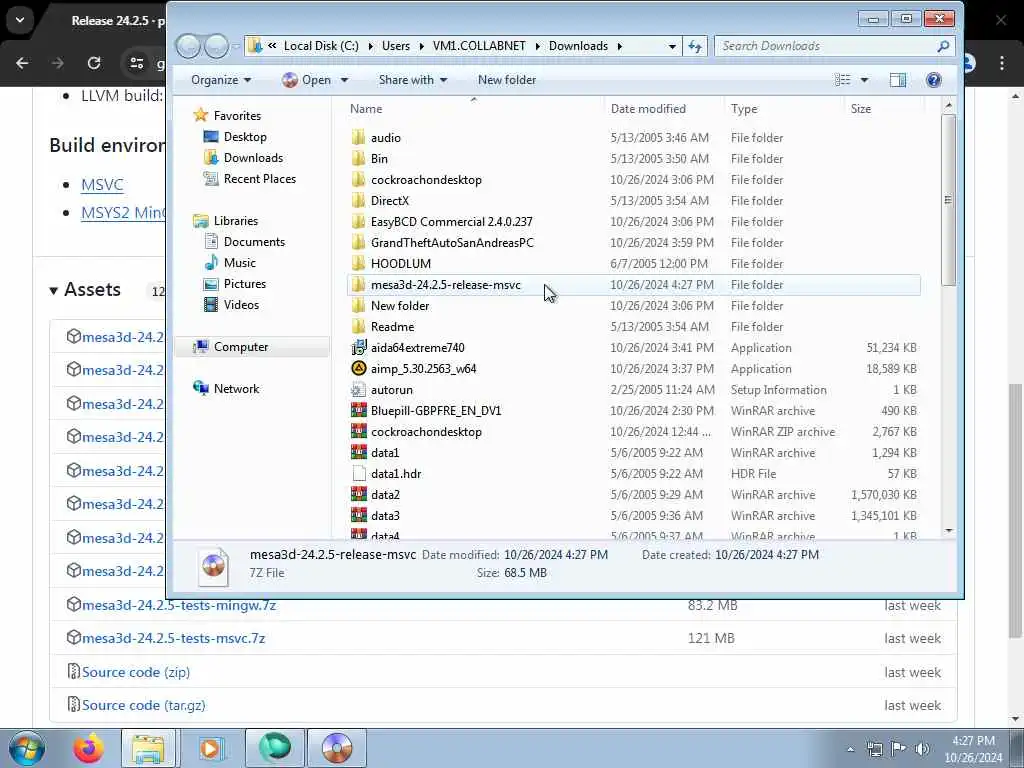This screenshot has height=768, width=1024.
Task: Collapse the Assets section in browser
Action: pos(54,291)
